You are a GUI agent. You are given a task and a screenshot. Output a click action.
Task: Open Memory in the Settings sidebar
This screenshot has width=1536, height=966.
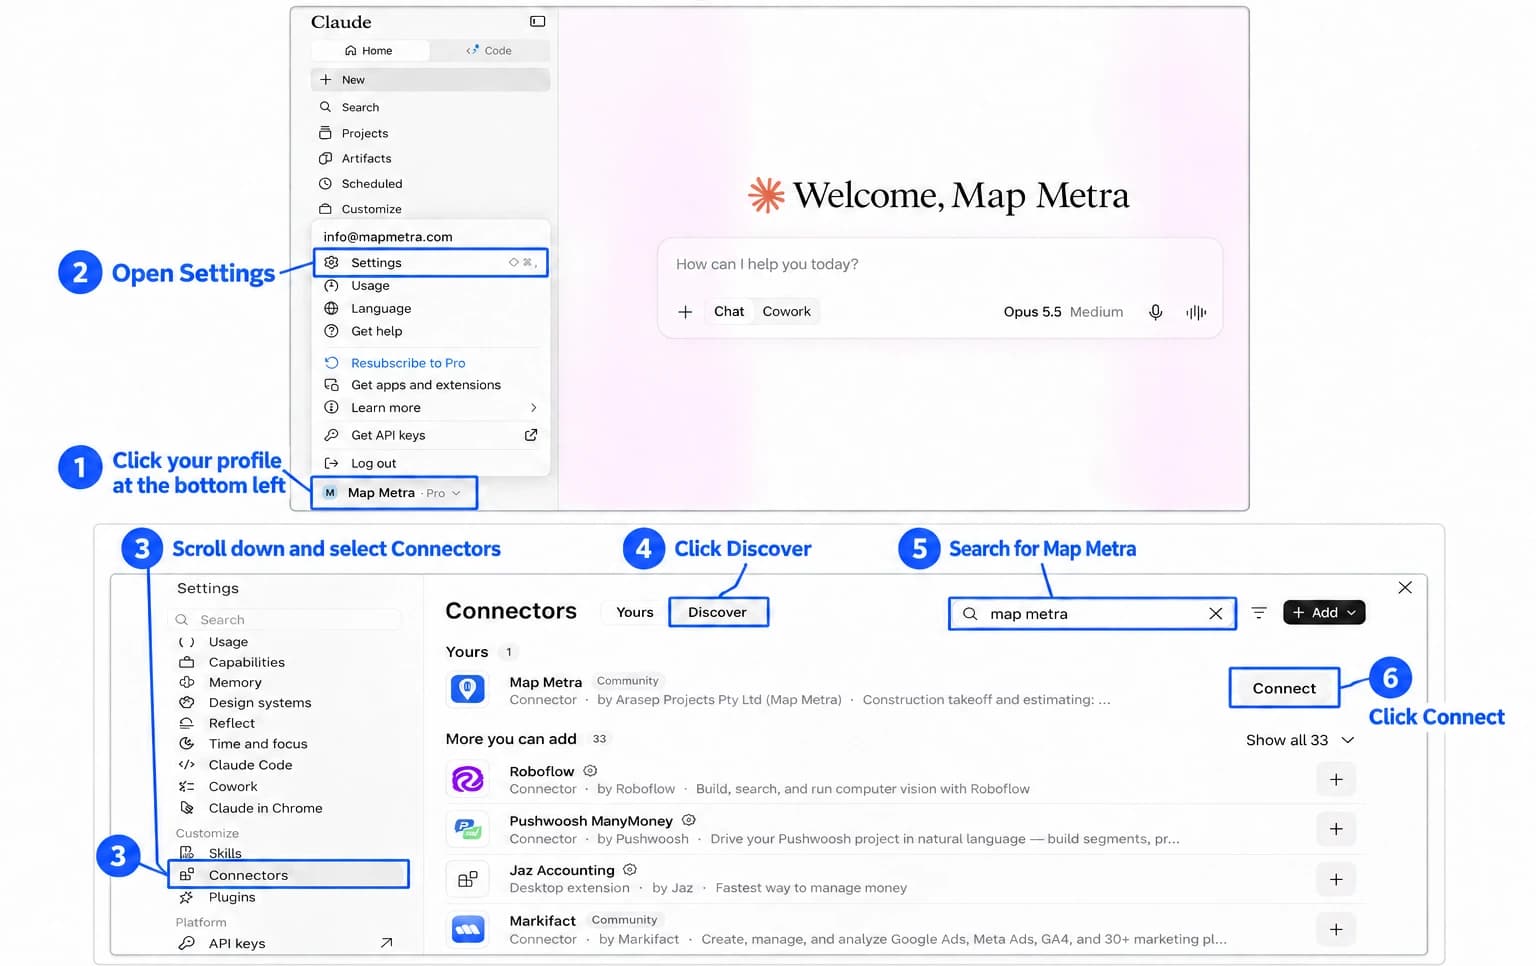tap(286, 682)
